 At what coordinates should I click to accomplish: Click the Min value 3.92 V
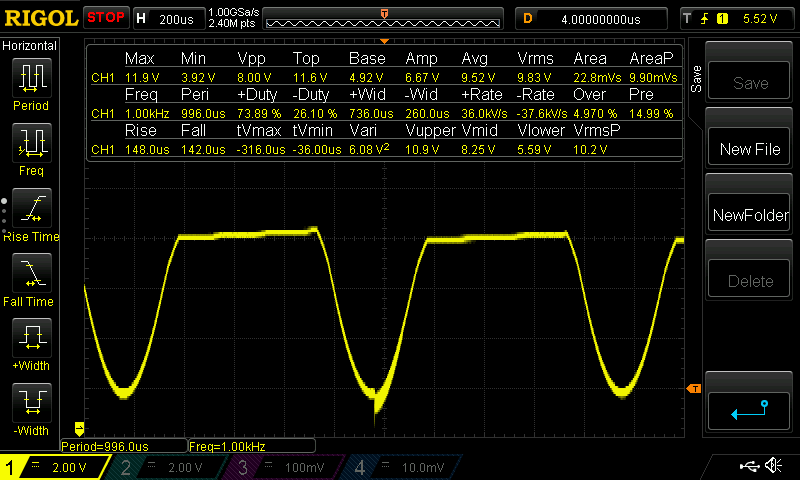coord(198,78)
